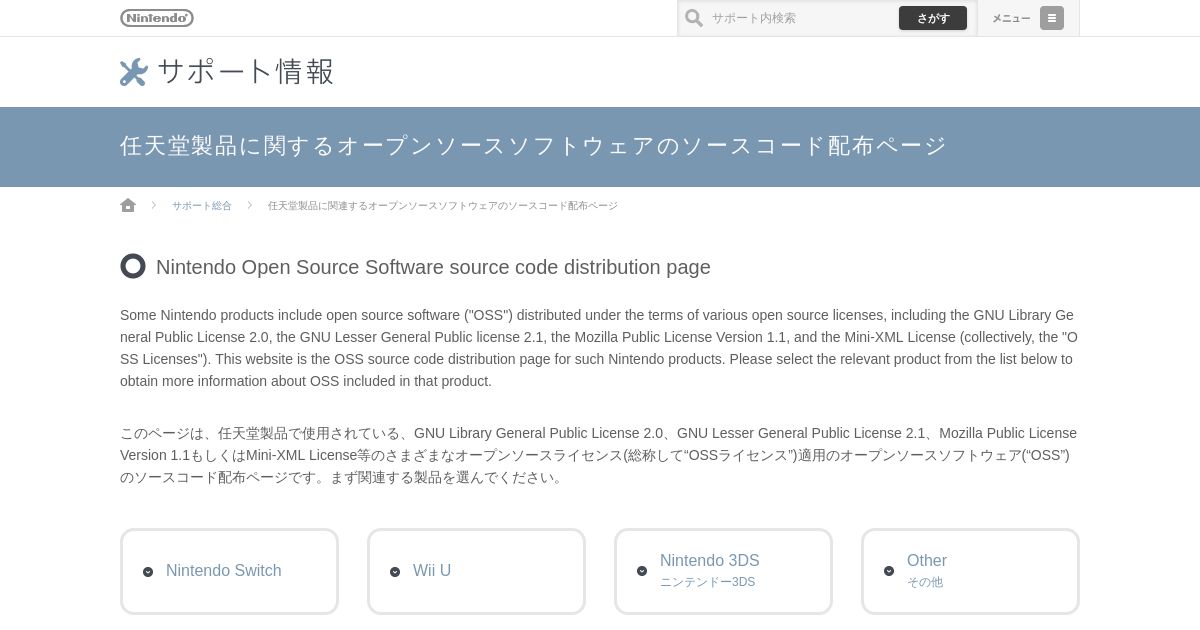Open サポート総合 breadcrumb link
The width and height of the screenshot is (1200, 630).
pyautogui.click(x=201, y=206)
